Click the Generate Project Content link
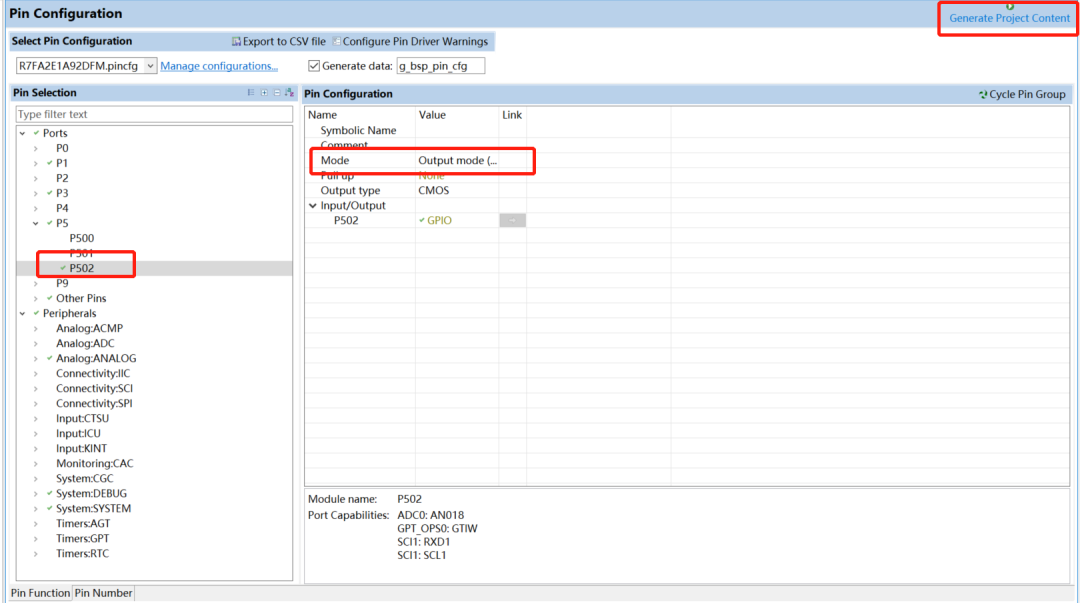 coord(1009,19)
